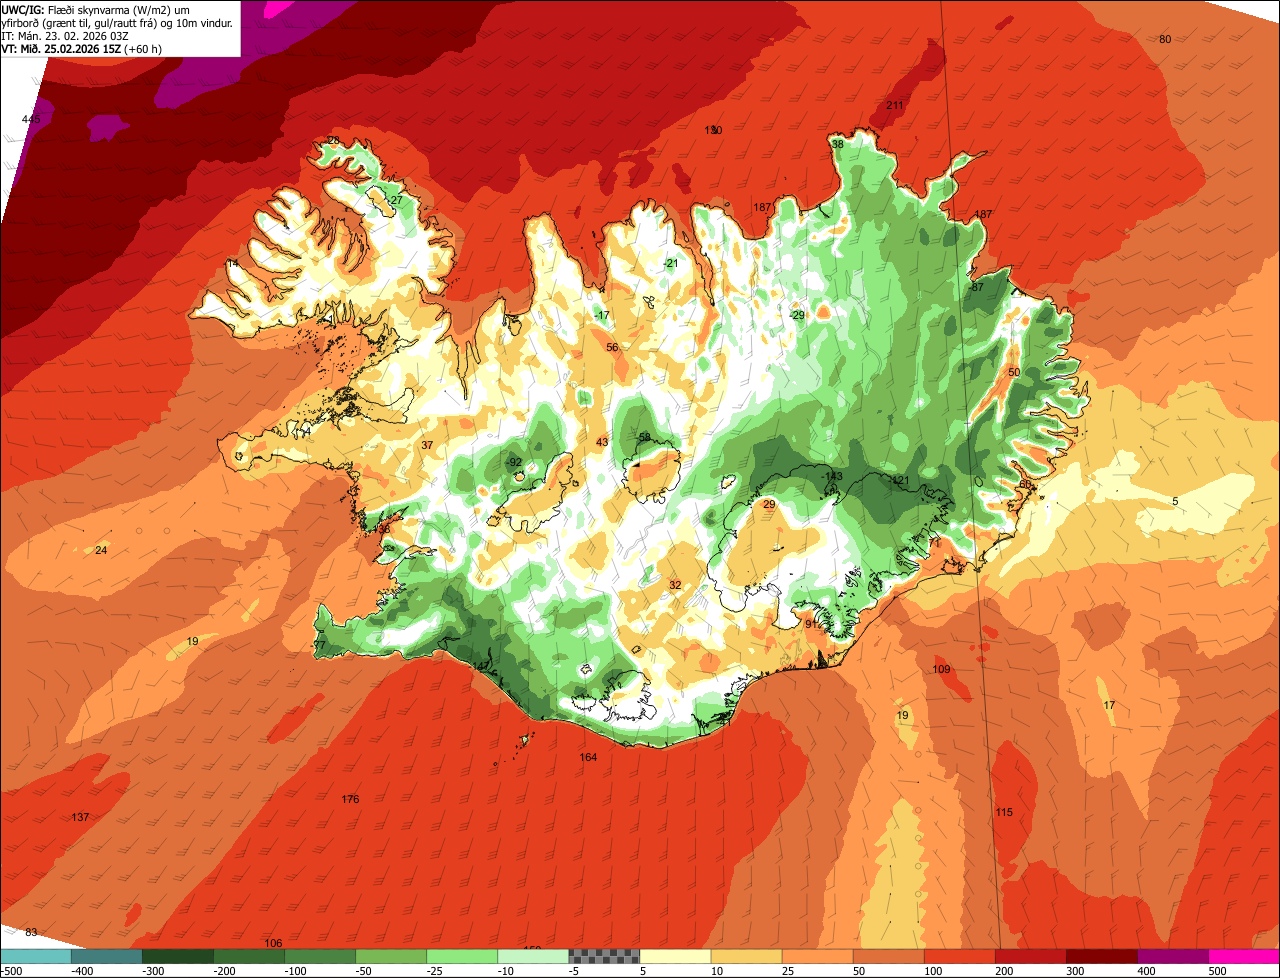The height and width of the screenshot is (978, 1280).
Task: Click the value 211 on the map
Action: point(895,105)
